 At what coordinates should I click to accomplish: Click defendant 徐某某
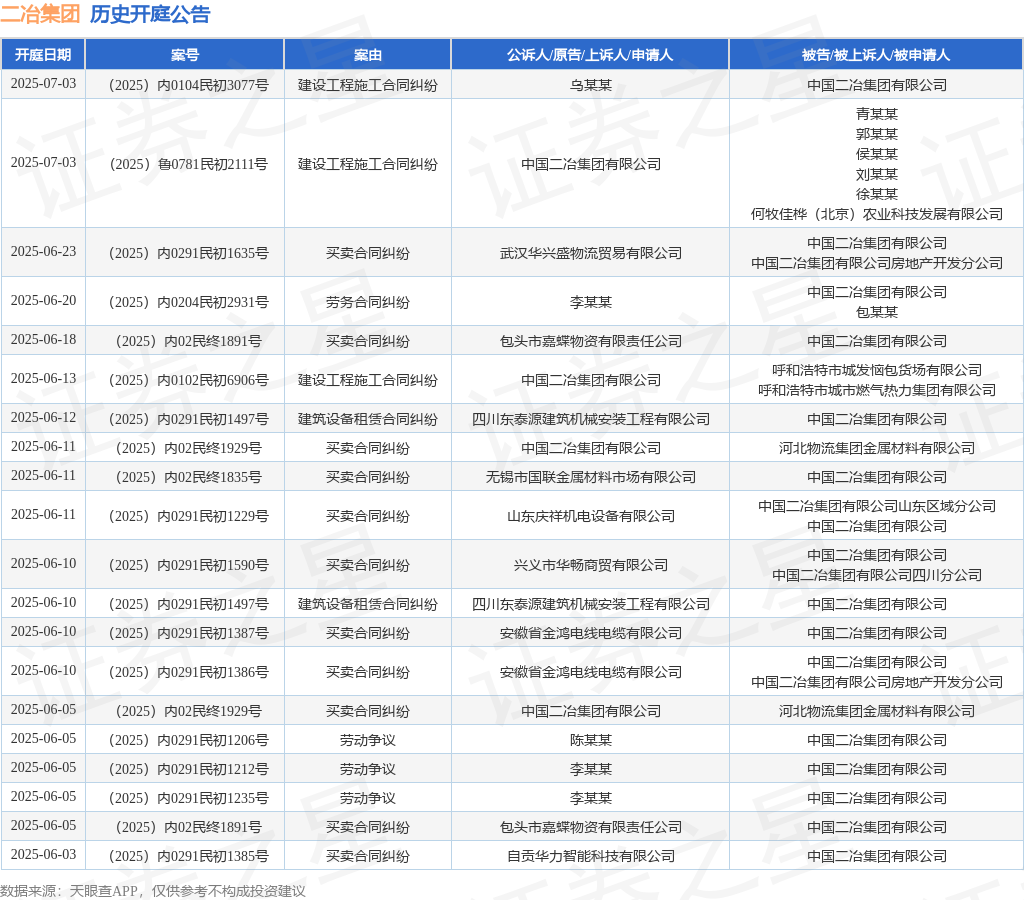point(876,194)
